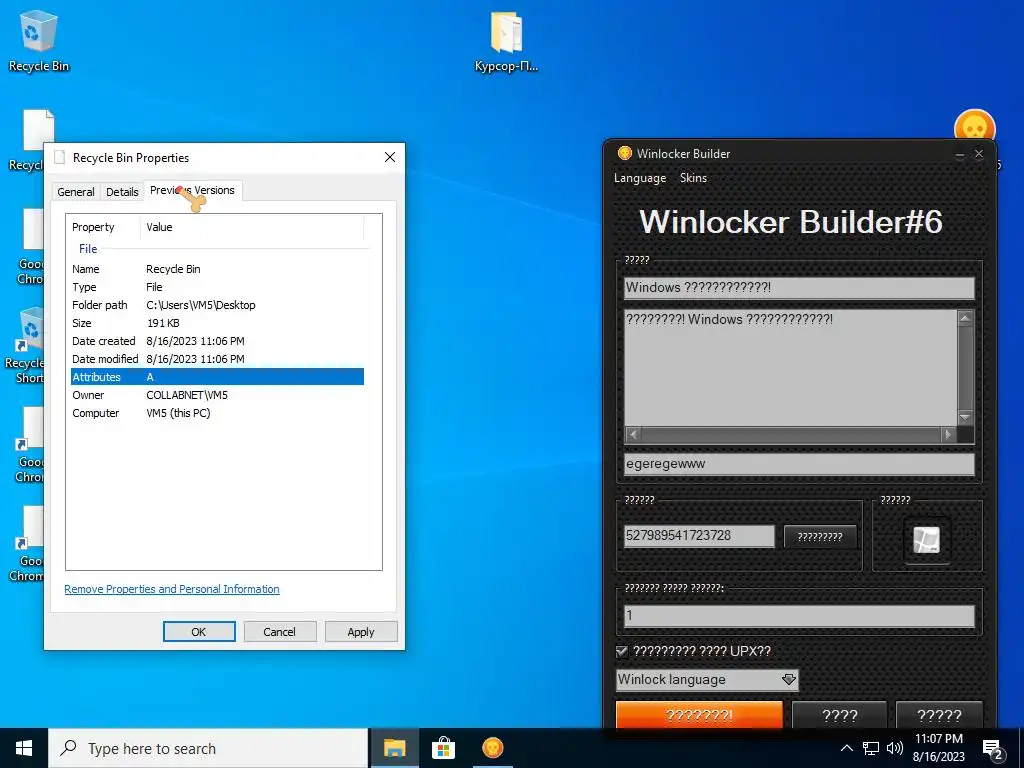Open the volume control tray icon

pos(895,748)
